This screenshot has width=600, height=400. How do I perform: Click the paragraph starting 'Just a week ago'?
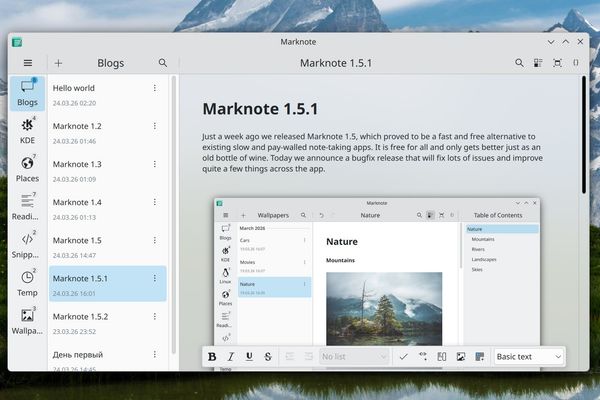(372, 152)
